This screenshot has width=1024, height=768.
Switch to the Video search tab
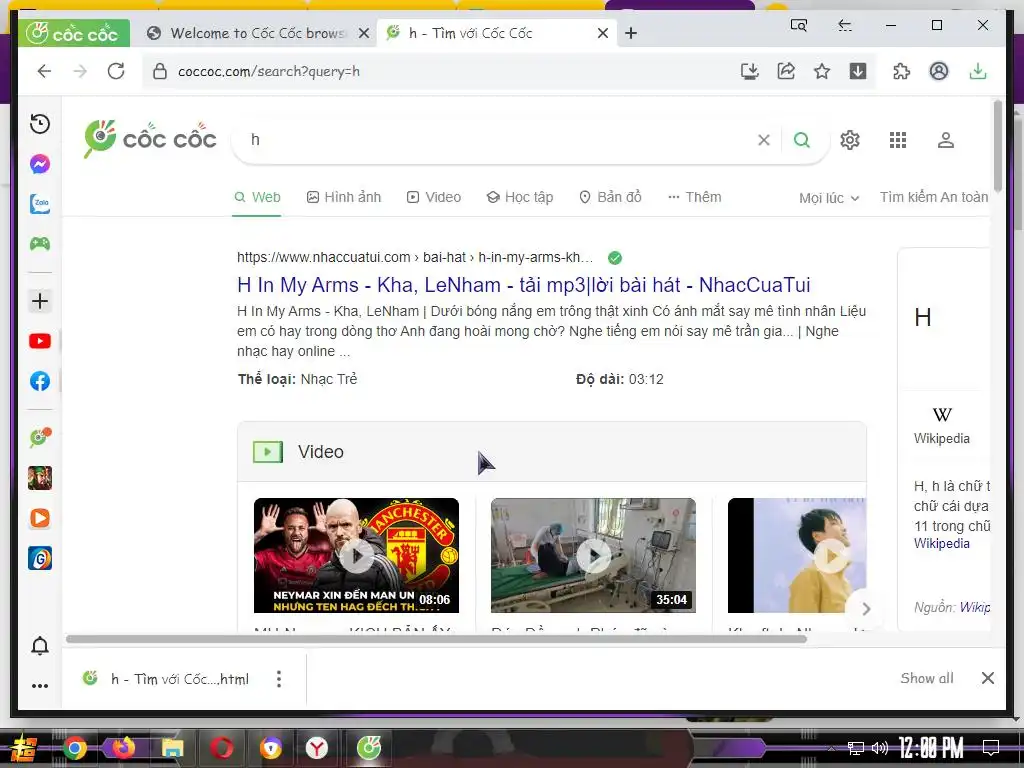pyautogui.click(x=434, y=197)
